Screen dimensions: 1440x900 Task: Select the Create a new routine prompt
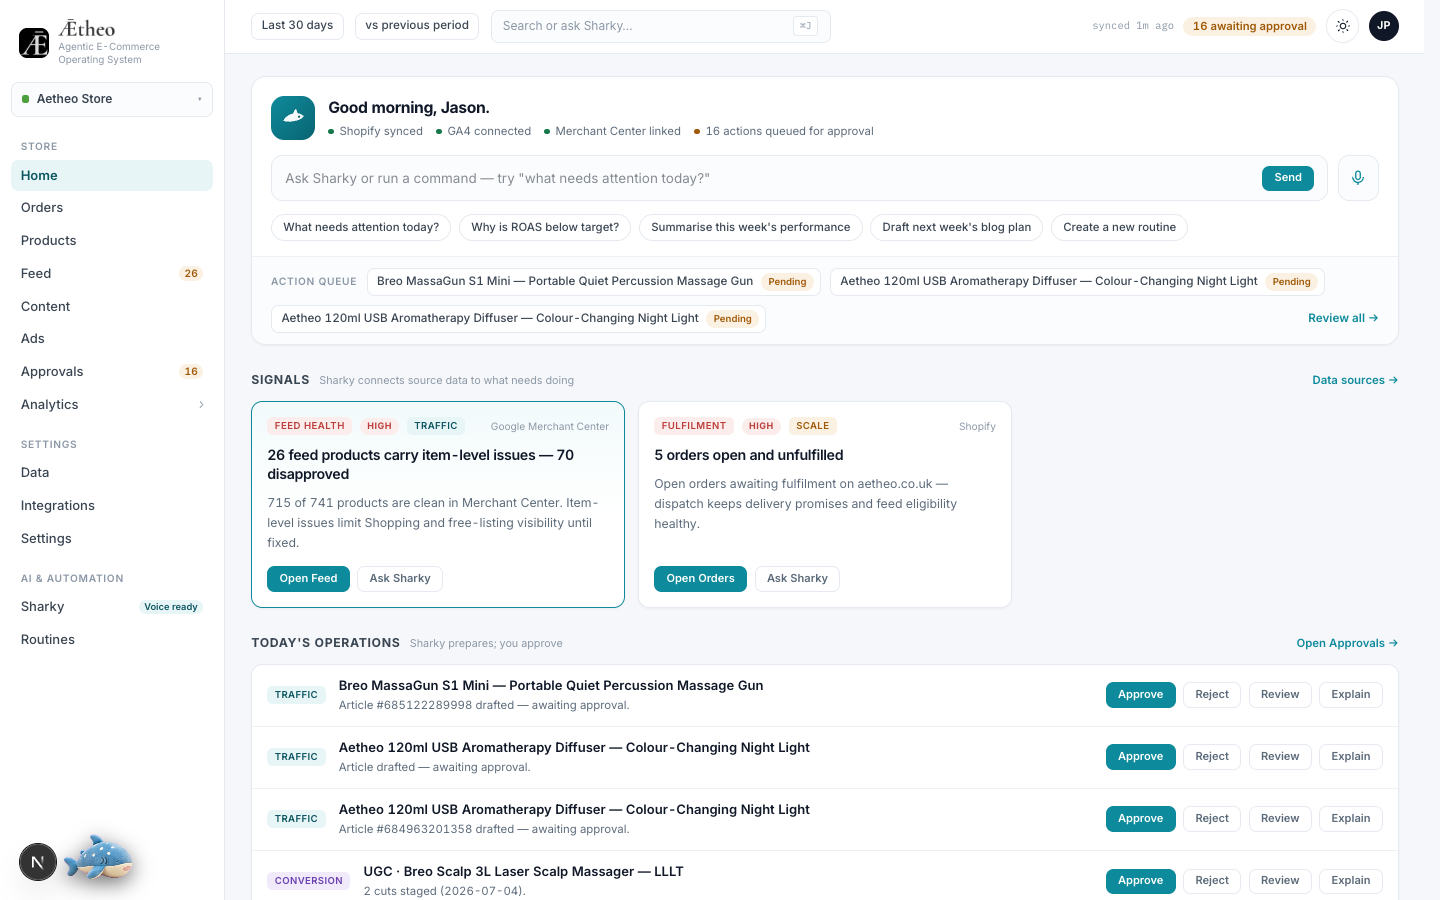pyautogui.click(x=1120, y=228)
